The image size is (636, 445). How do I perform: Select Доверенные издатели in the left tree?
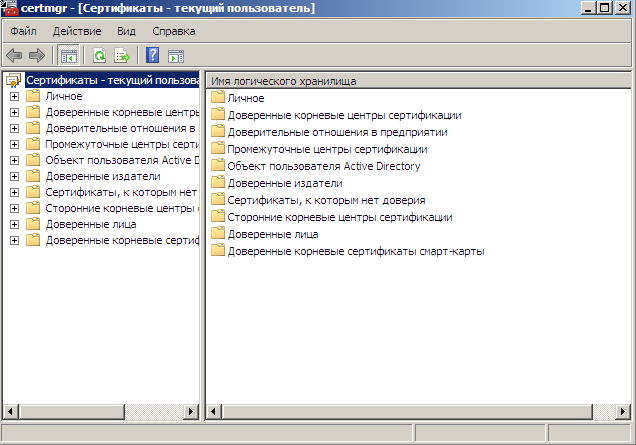click(x=103, y=176)
